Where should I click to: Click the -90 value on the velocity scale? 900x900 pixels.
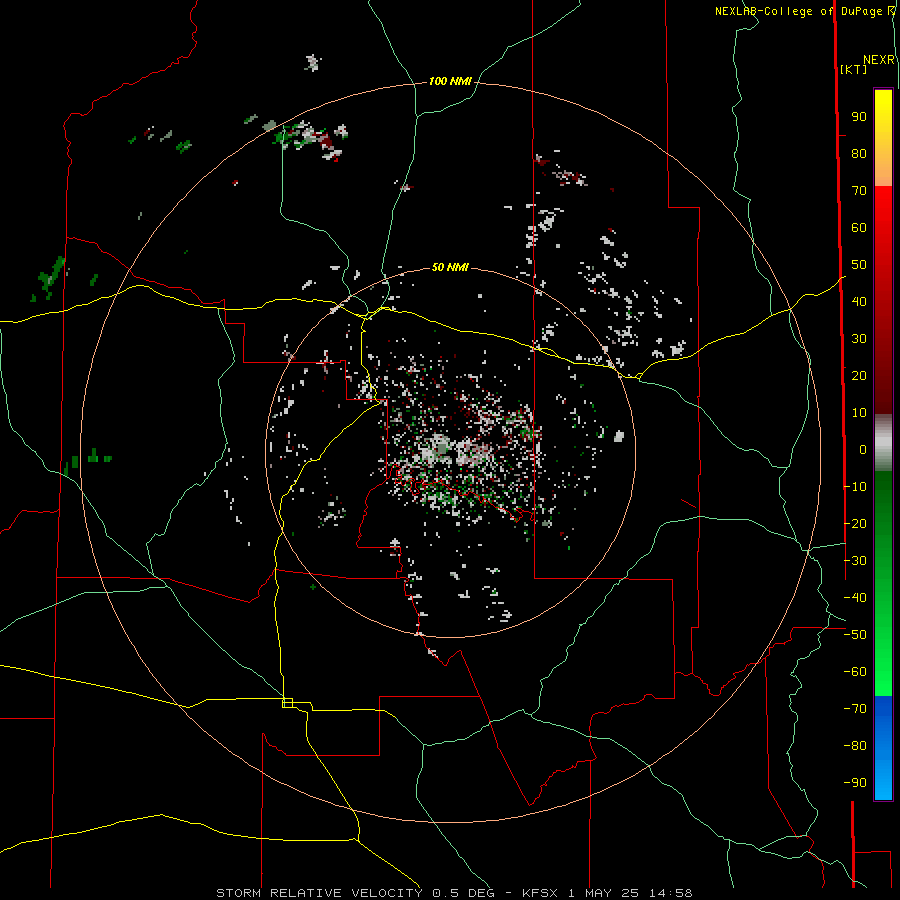[855, 783]
